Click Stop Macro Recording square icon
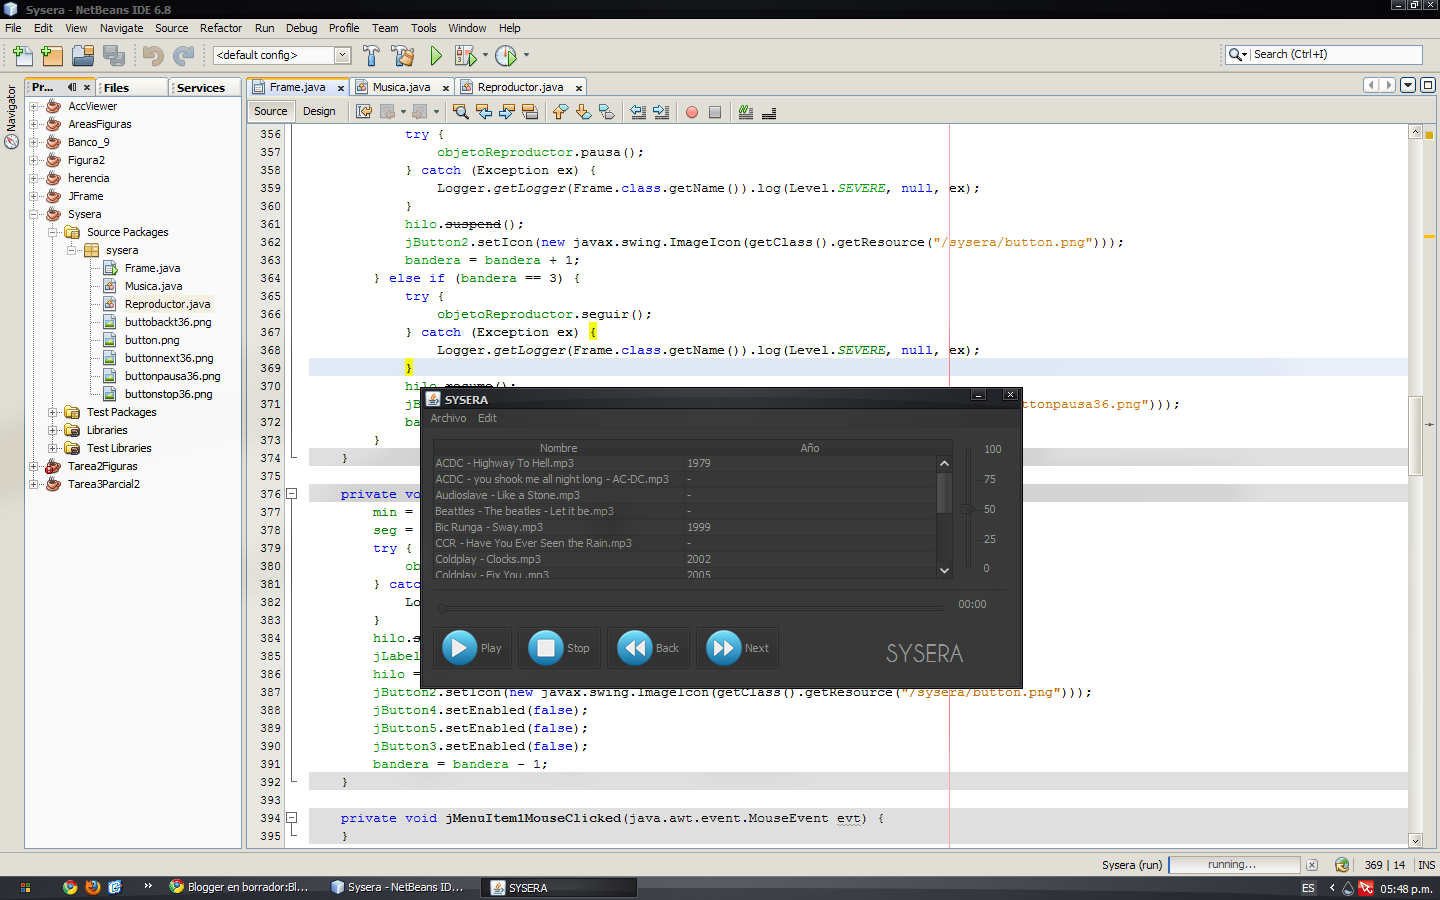The image size is (1440, 900). [x=715, y=112]
